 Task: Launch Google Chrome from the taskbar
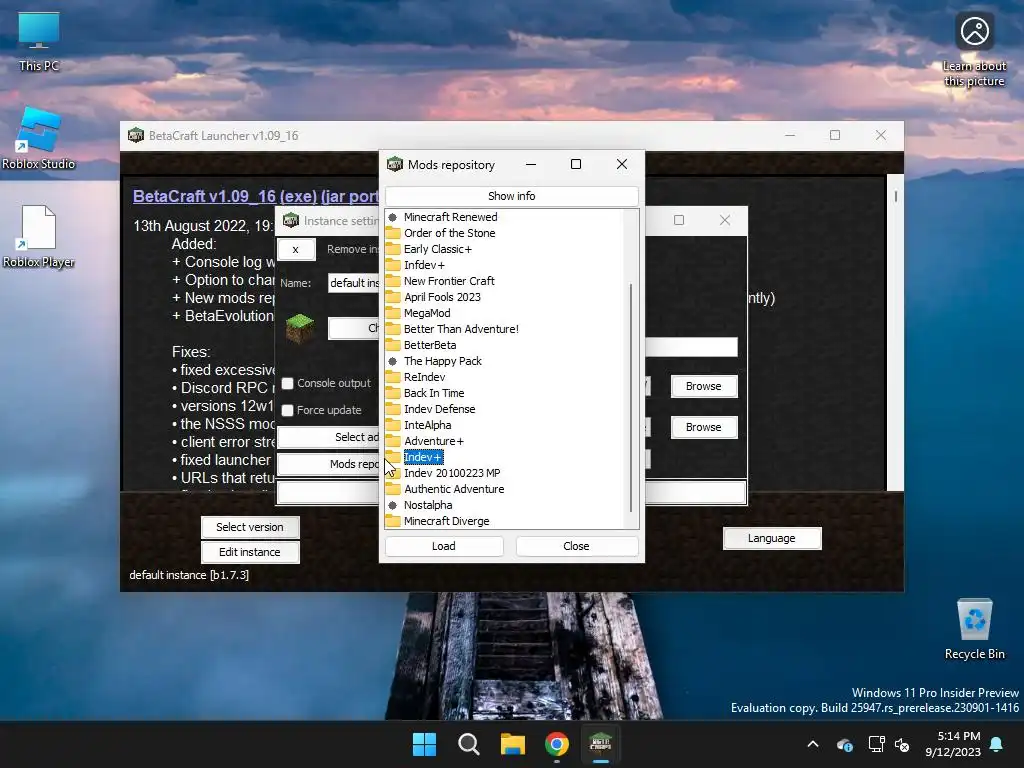pos(557,744)
